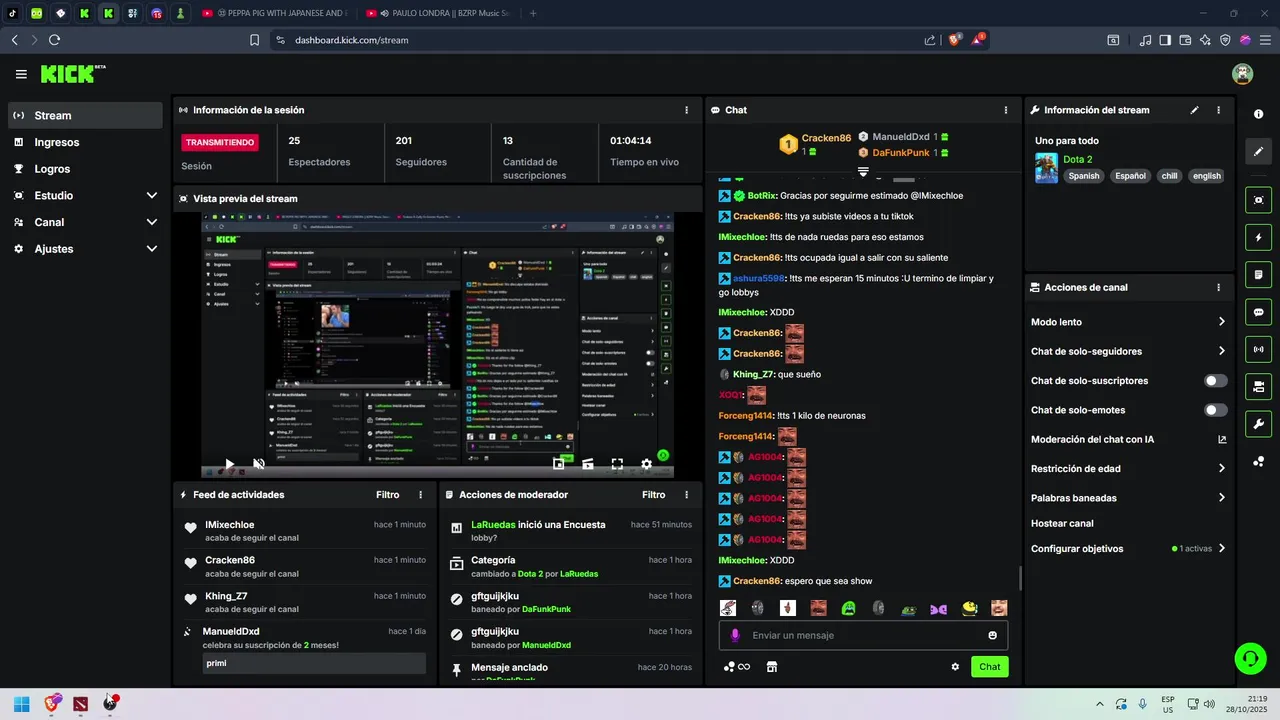Open options menu for Información del stream

tap(1218, 110)
